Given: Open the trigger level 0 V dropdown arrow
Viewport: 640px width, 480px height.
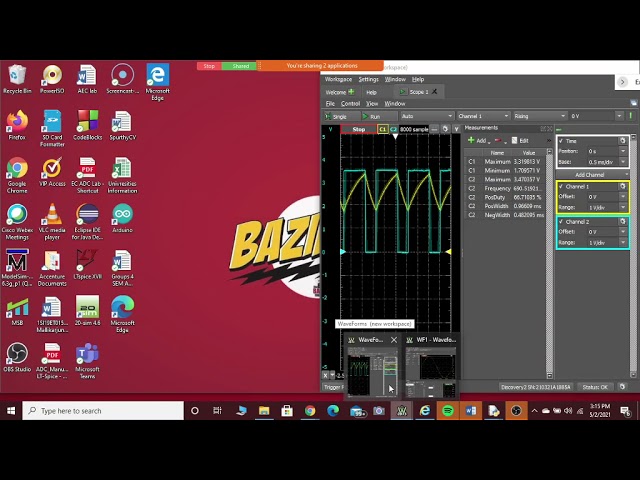Looking at the screenshot, I should click(x=619, y=116).
